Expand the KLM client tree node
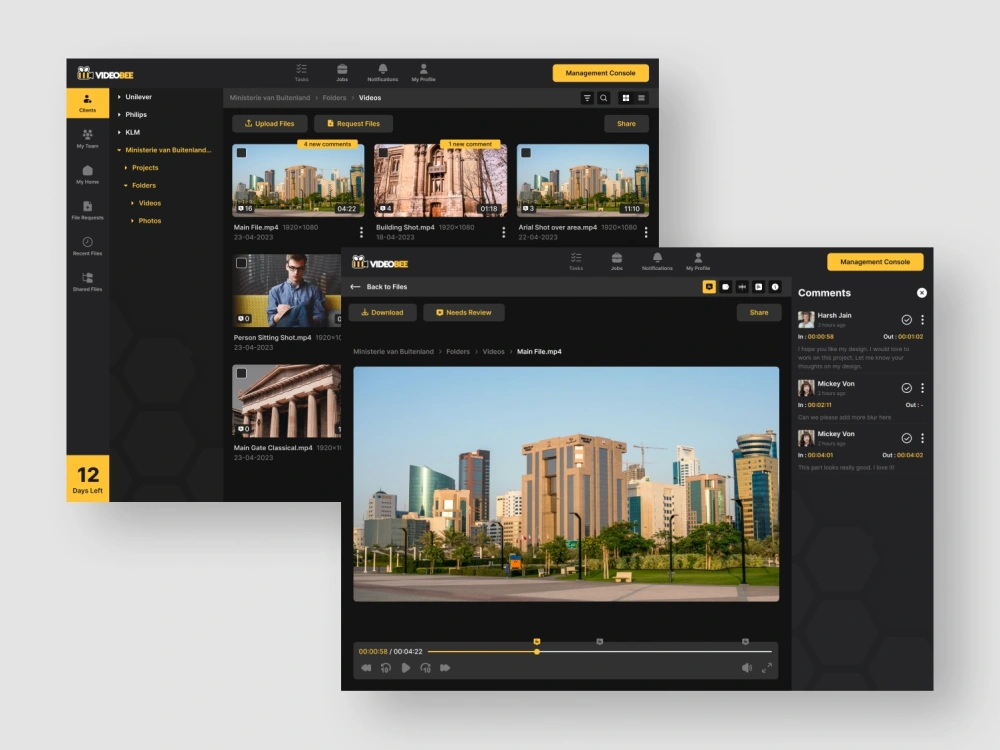The image size is (1000, 750). 119,133
